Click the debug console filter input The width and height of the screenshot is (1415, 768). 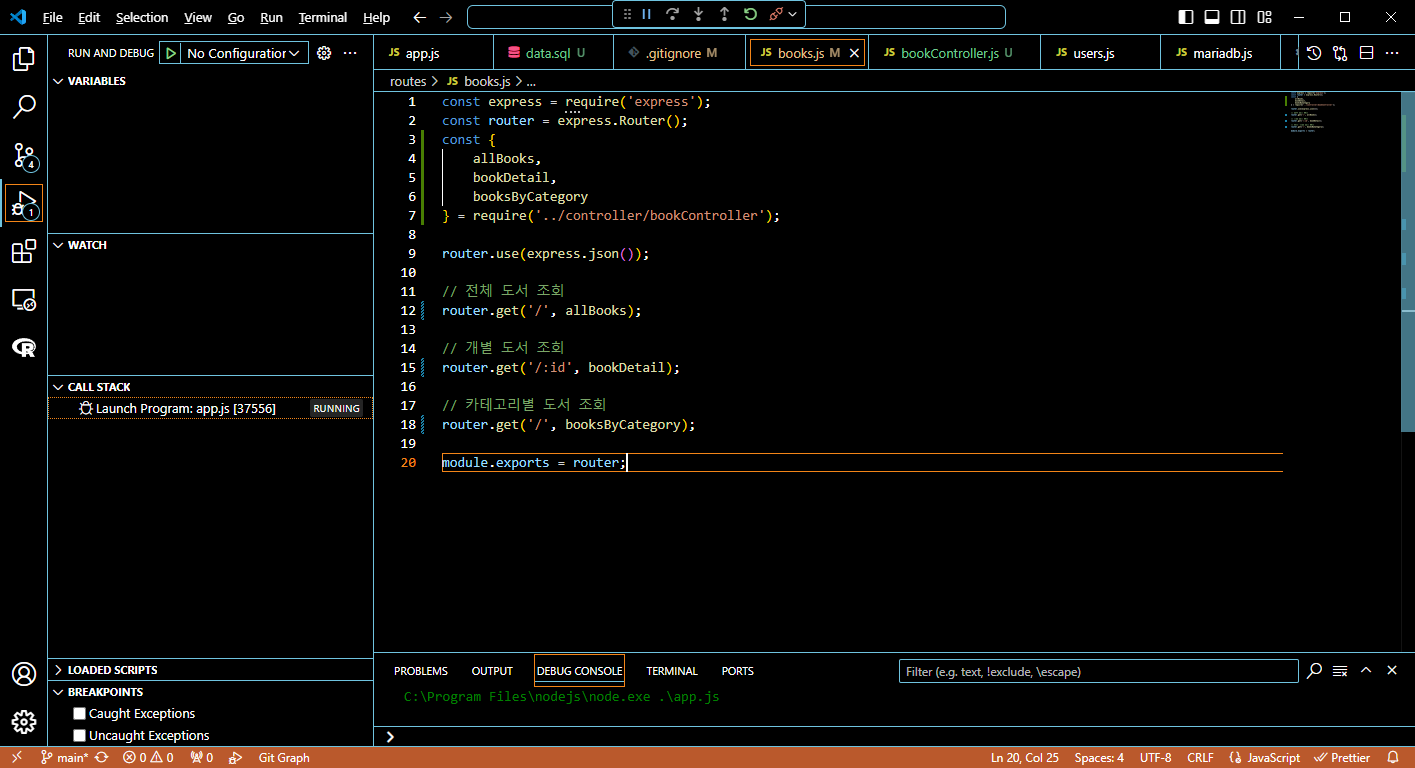1098,671
